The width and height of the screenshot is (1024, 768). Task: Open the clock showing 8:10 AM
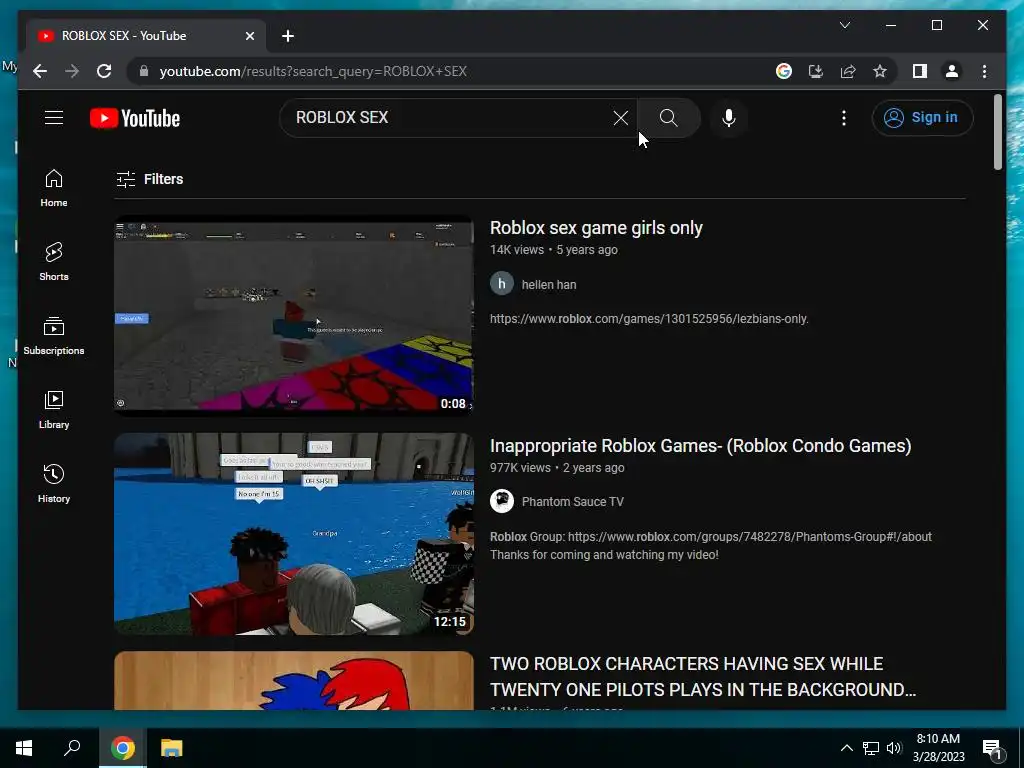938,748
